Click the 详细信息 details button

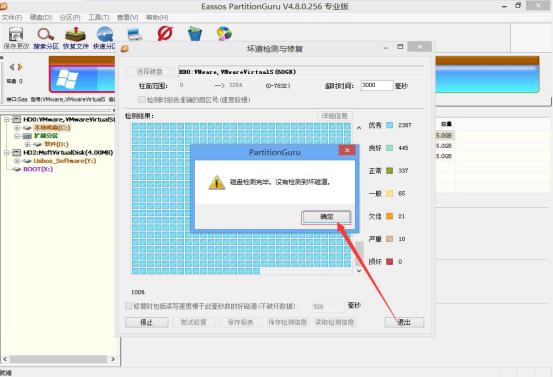coord(335,116)
